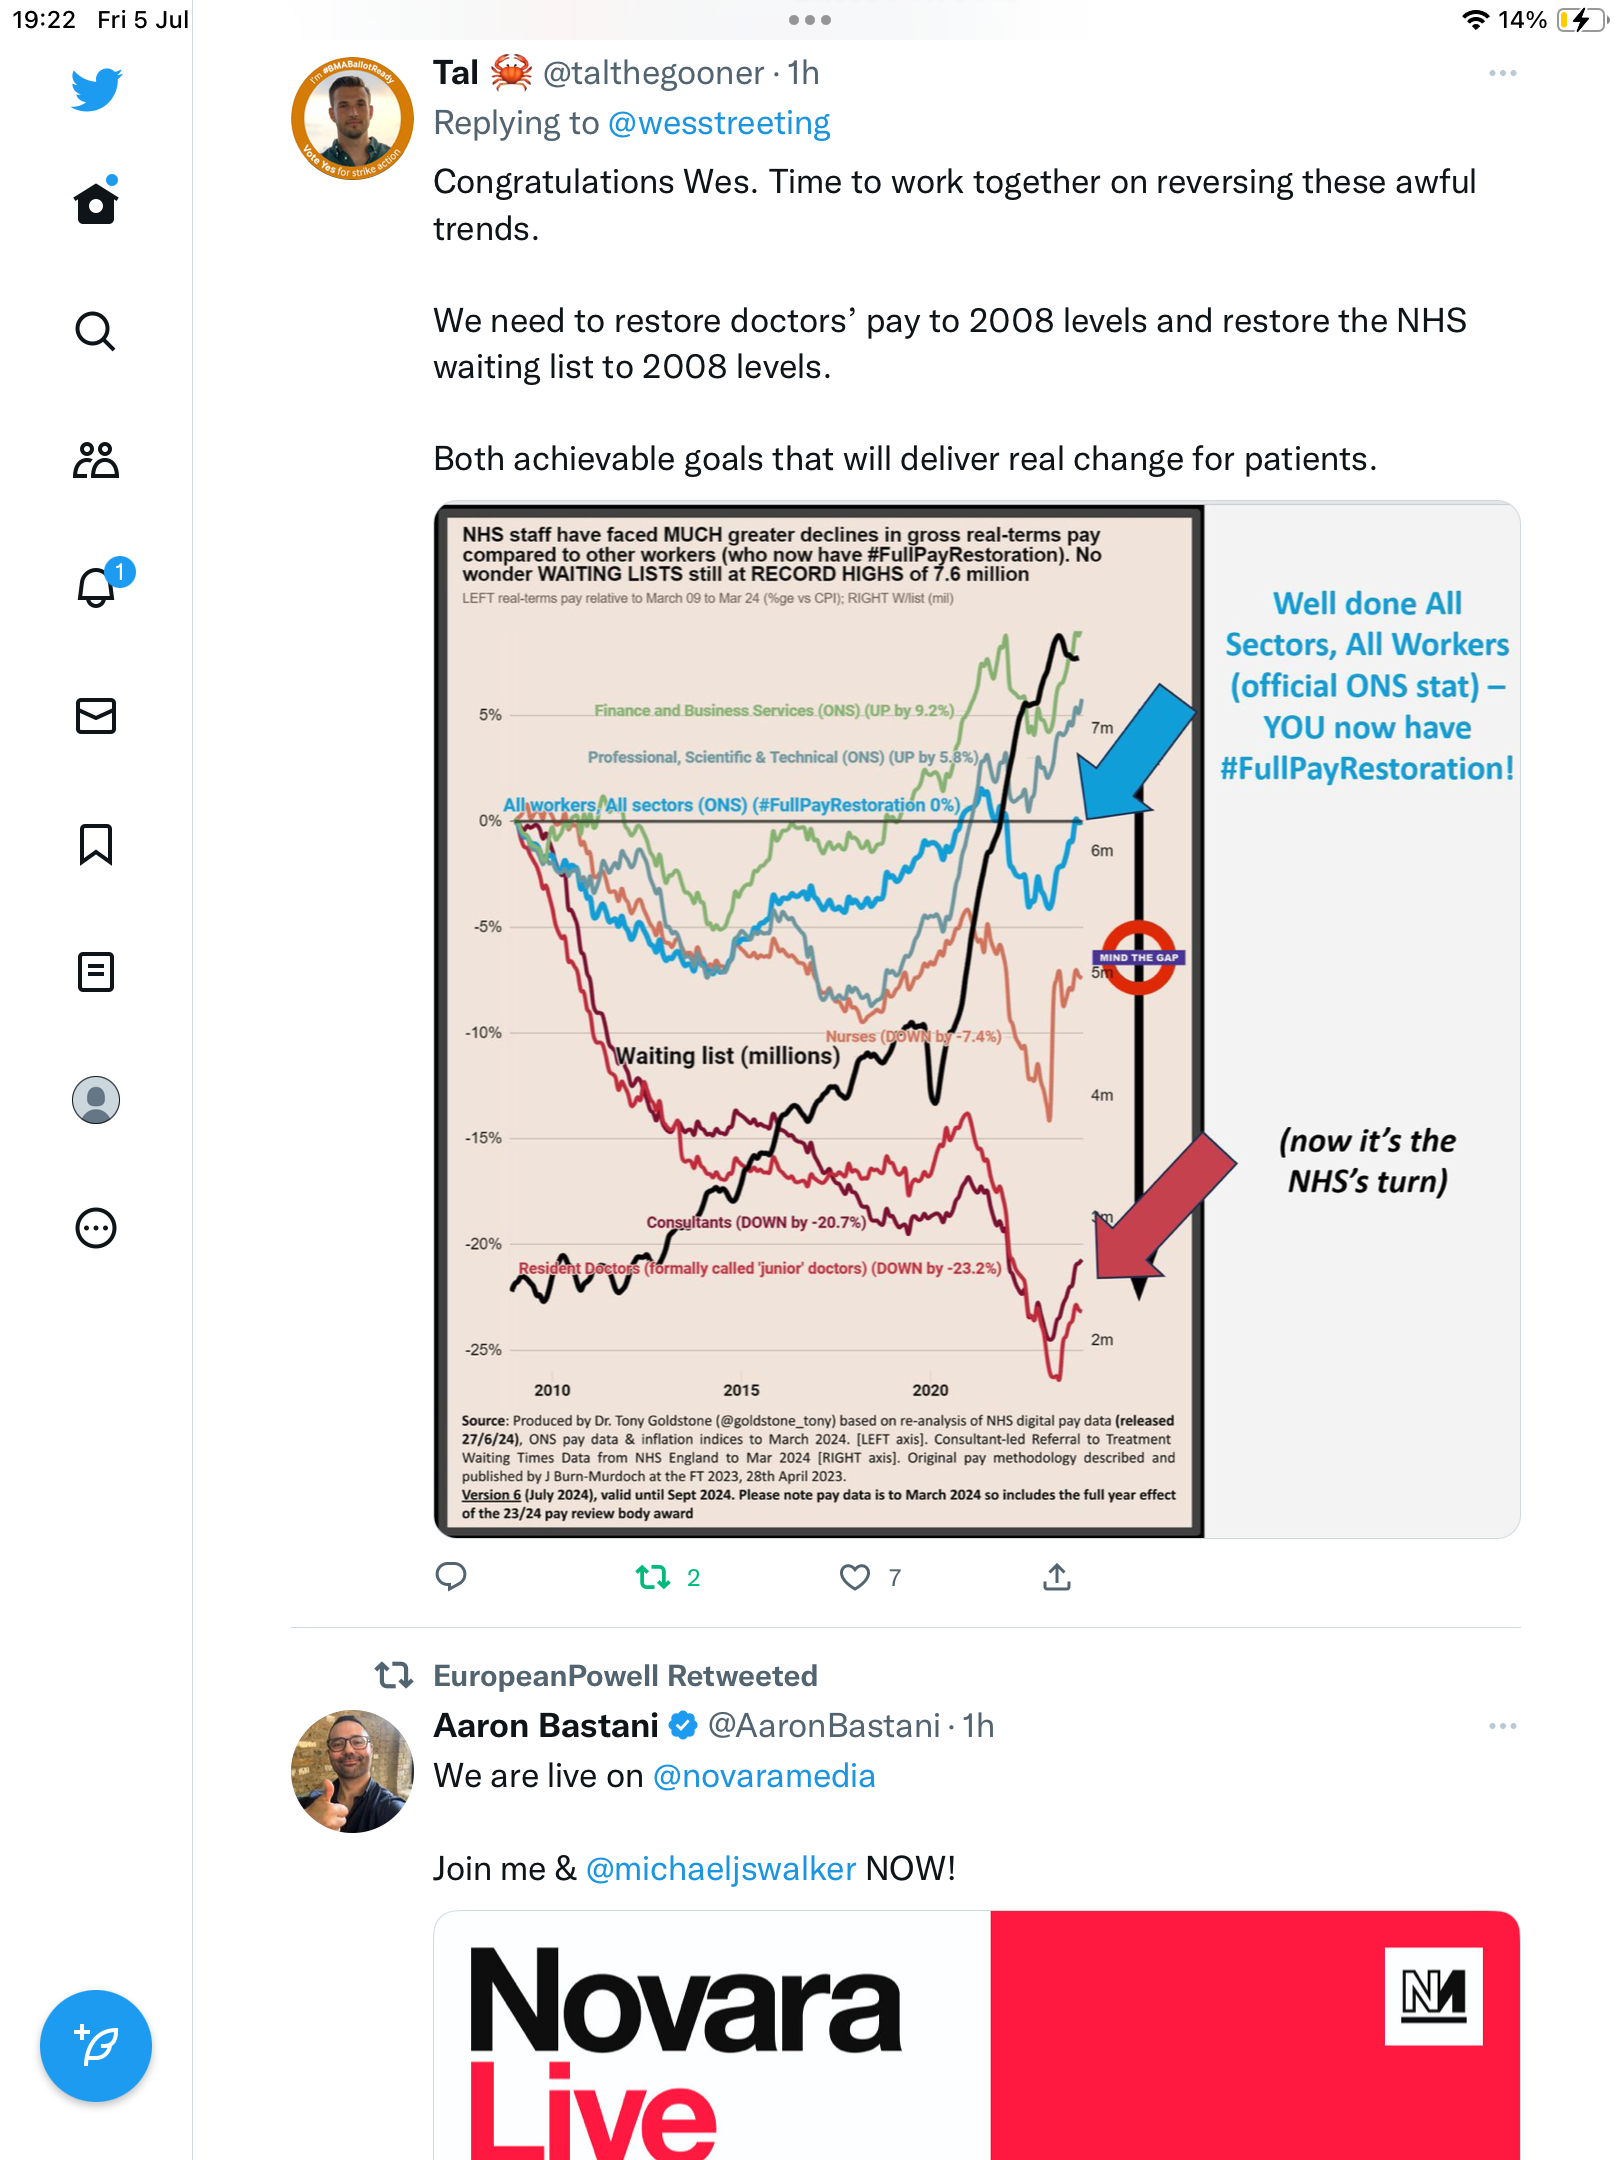The image size is (1620, 2160).
Task: Open the Profile page icon
Action: coord(96,1100)
